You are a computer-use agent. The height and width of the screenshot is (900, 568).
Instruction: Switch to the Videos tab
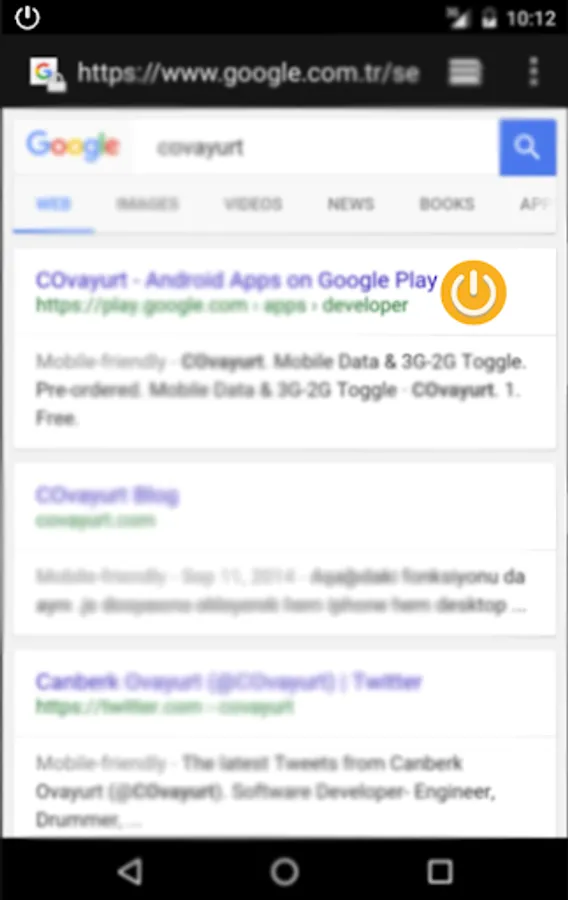[253, 204]
